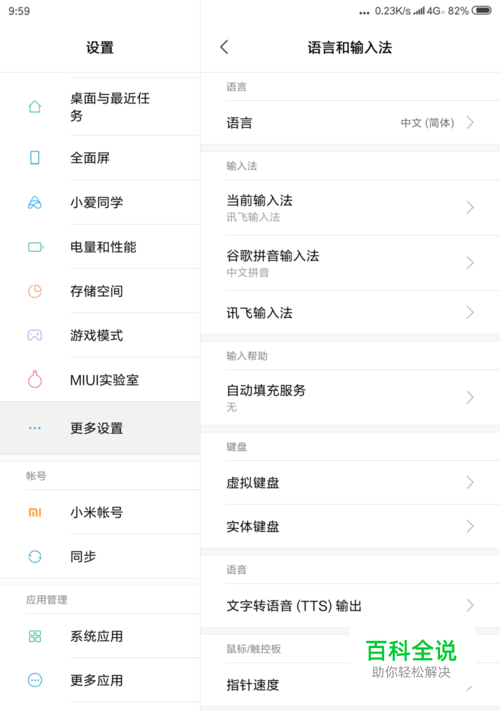Tap the back arrow in header

tap(224, 47)
